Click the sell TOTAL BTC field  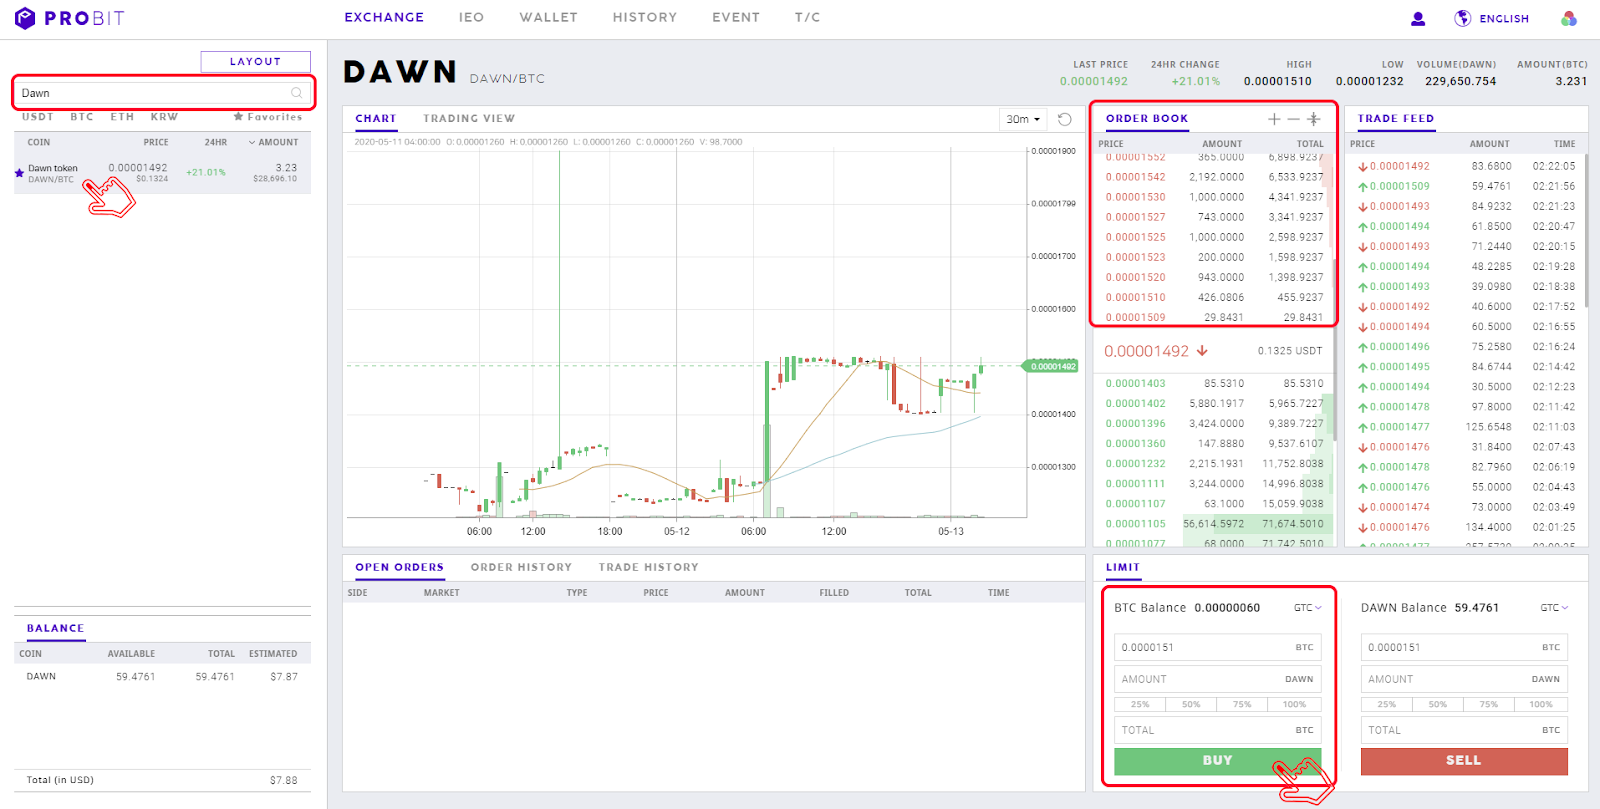point(1464,730)
